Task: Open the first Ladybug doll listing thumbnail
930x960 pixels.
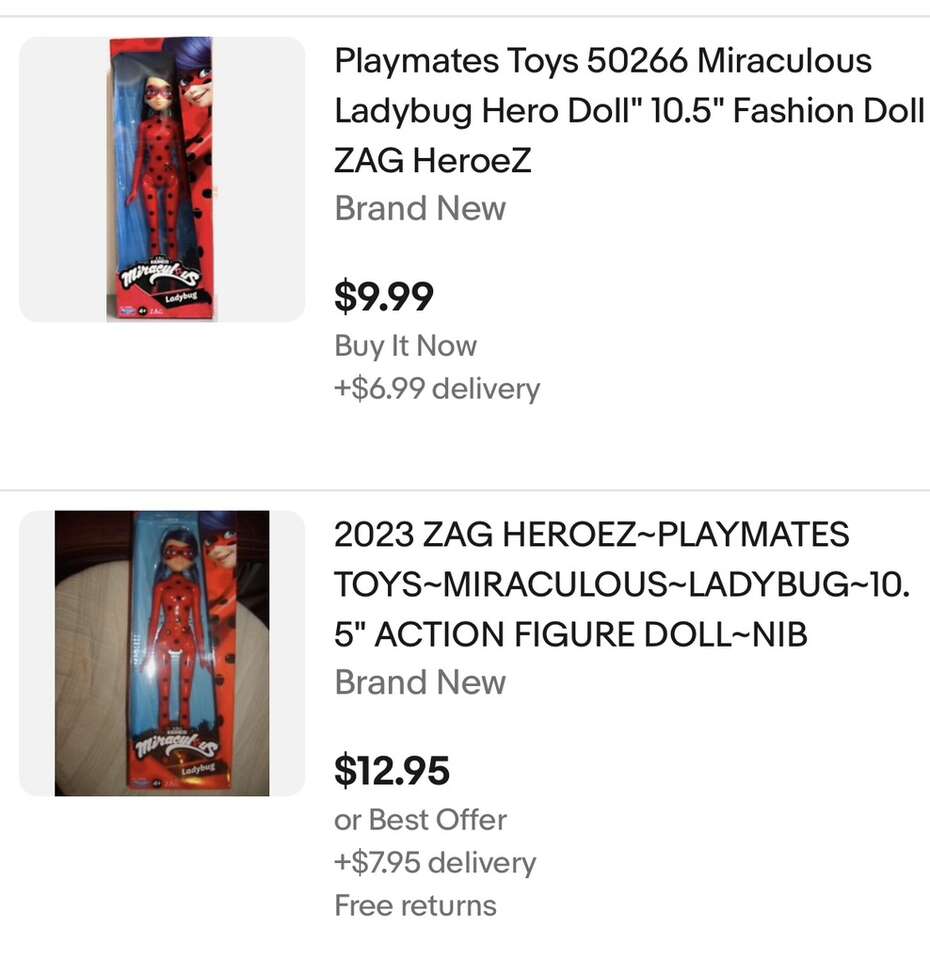Action: click(x=162, y=180)
